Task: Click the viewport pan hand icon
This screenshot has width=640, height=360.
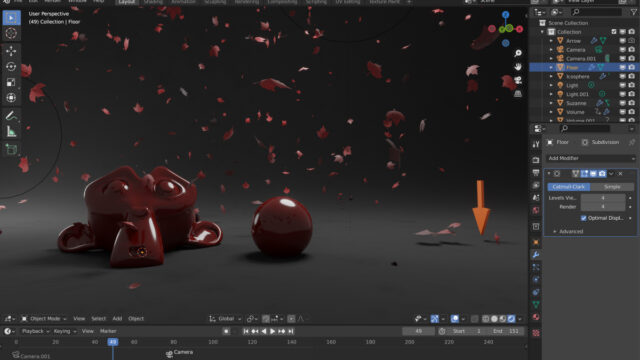Action: [x=518, y=67]
